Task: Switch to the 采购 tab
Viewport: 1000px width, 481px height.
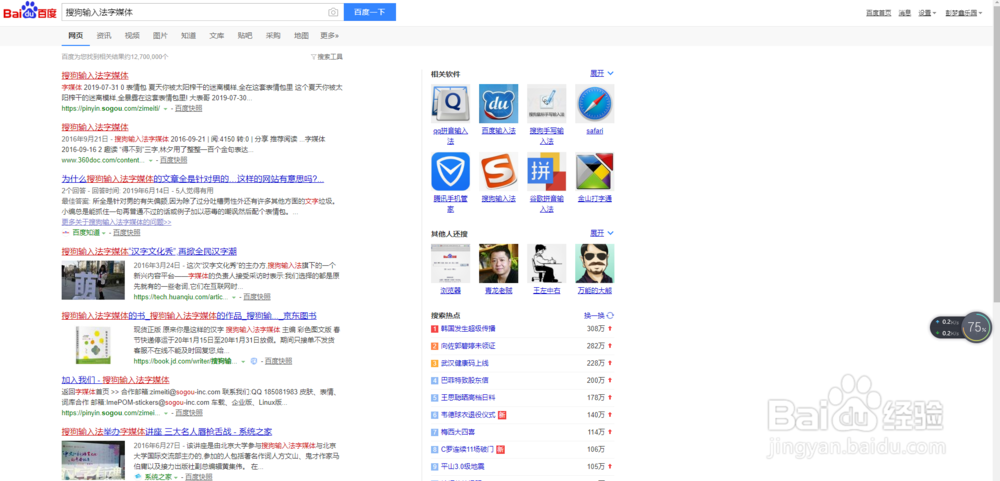Action: pyautogui.click(x=273, y=36)
